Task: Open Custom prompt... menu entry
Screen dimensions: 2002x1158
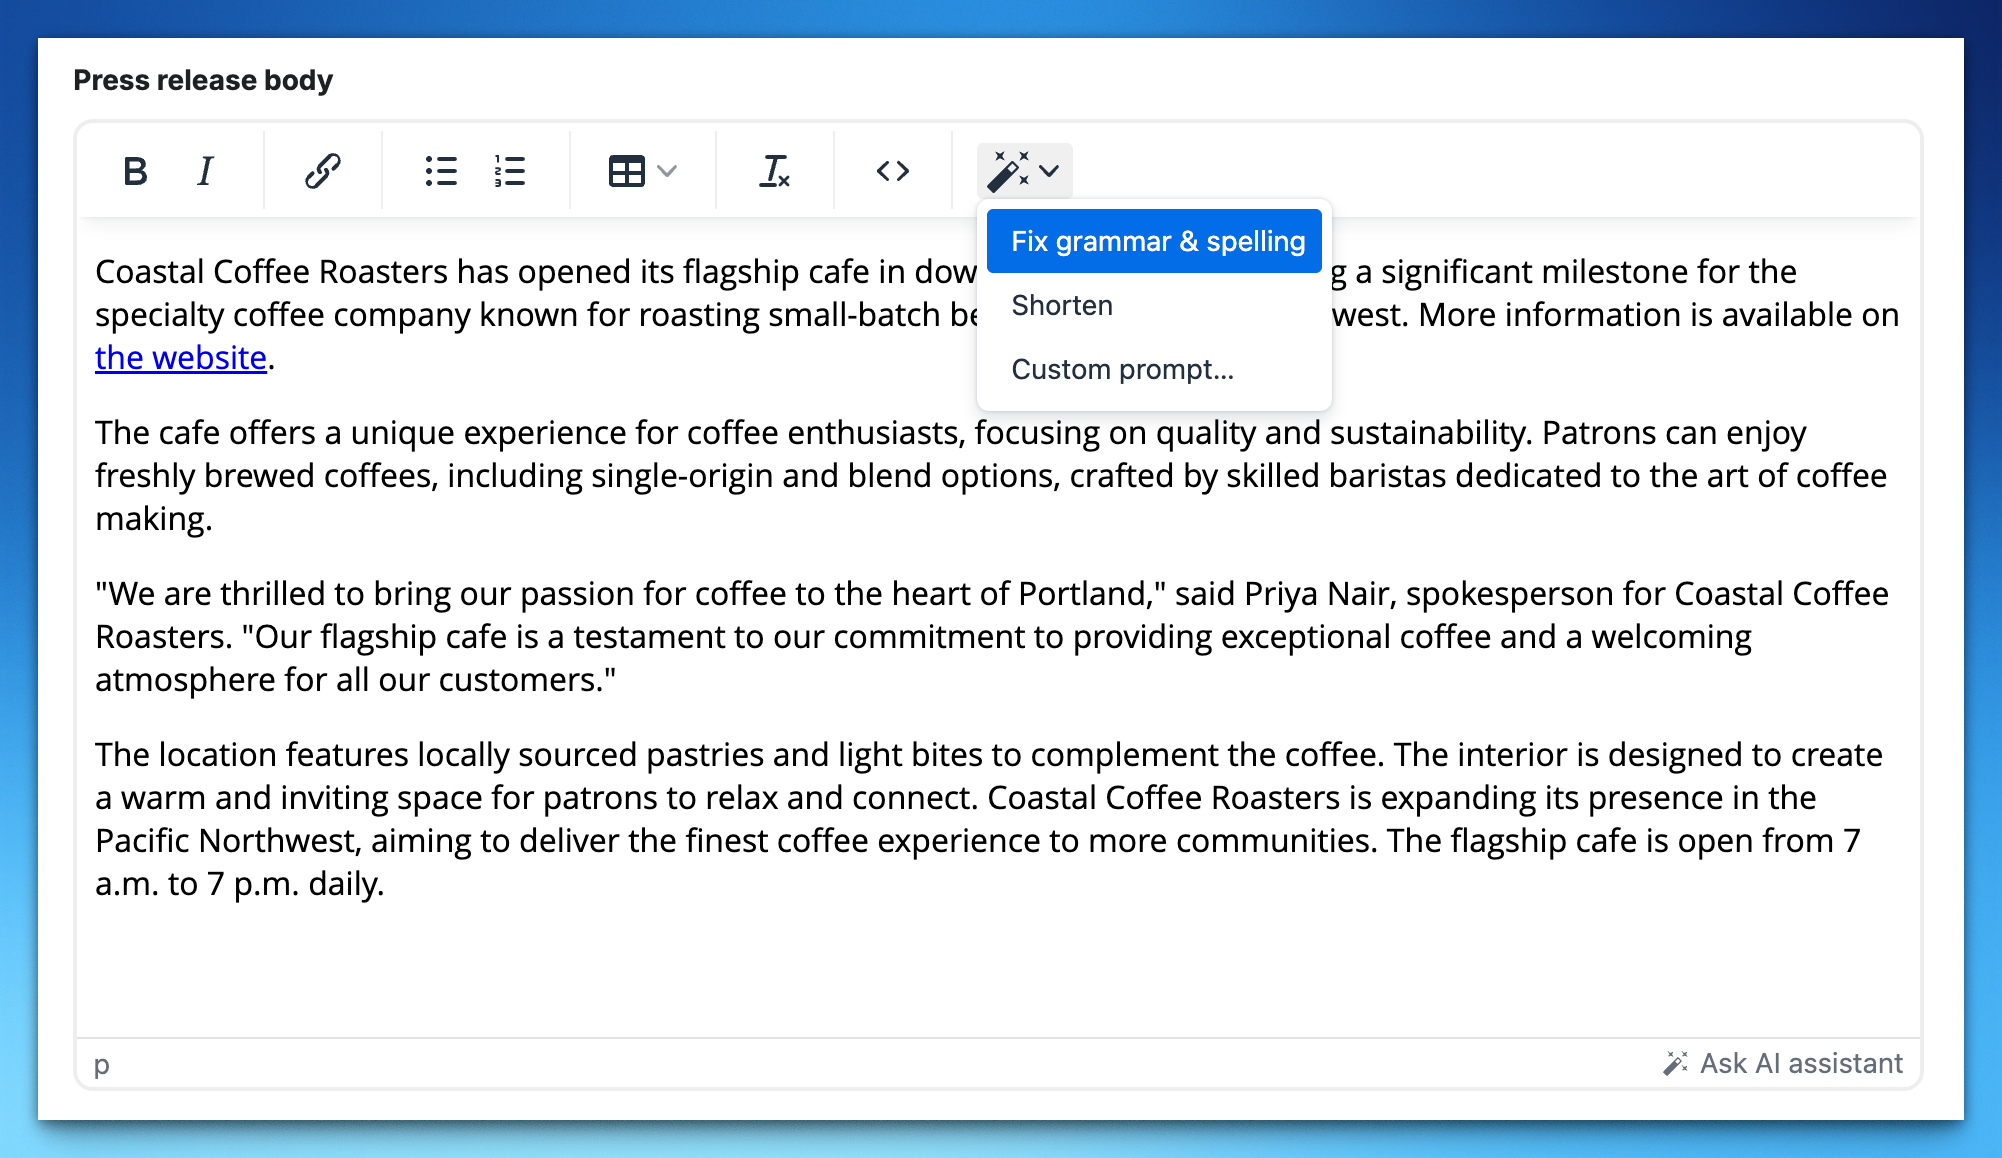Action: pyautogui.click(x=1154, y=369)
